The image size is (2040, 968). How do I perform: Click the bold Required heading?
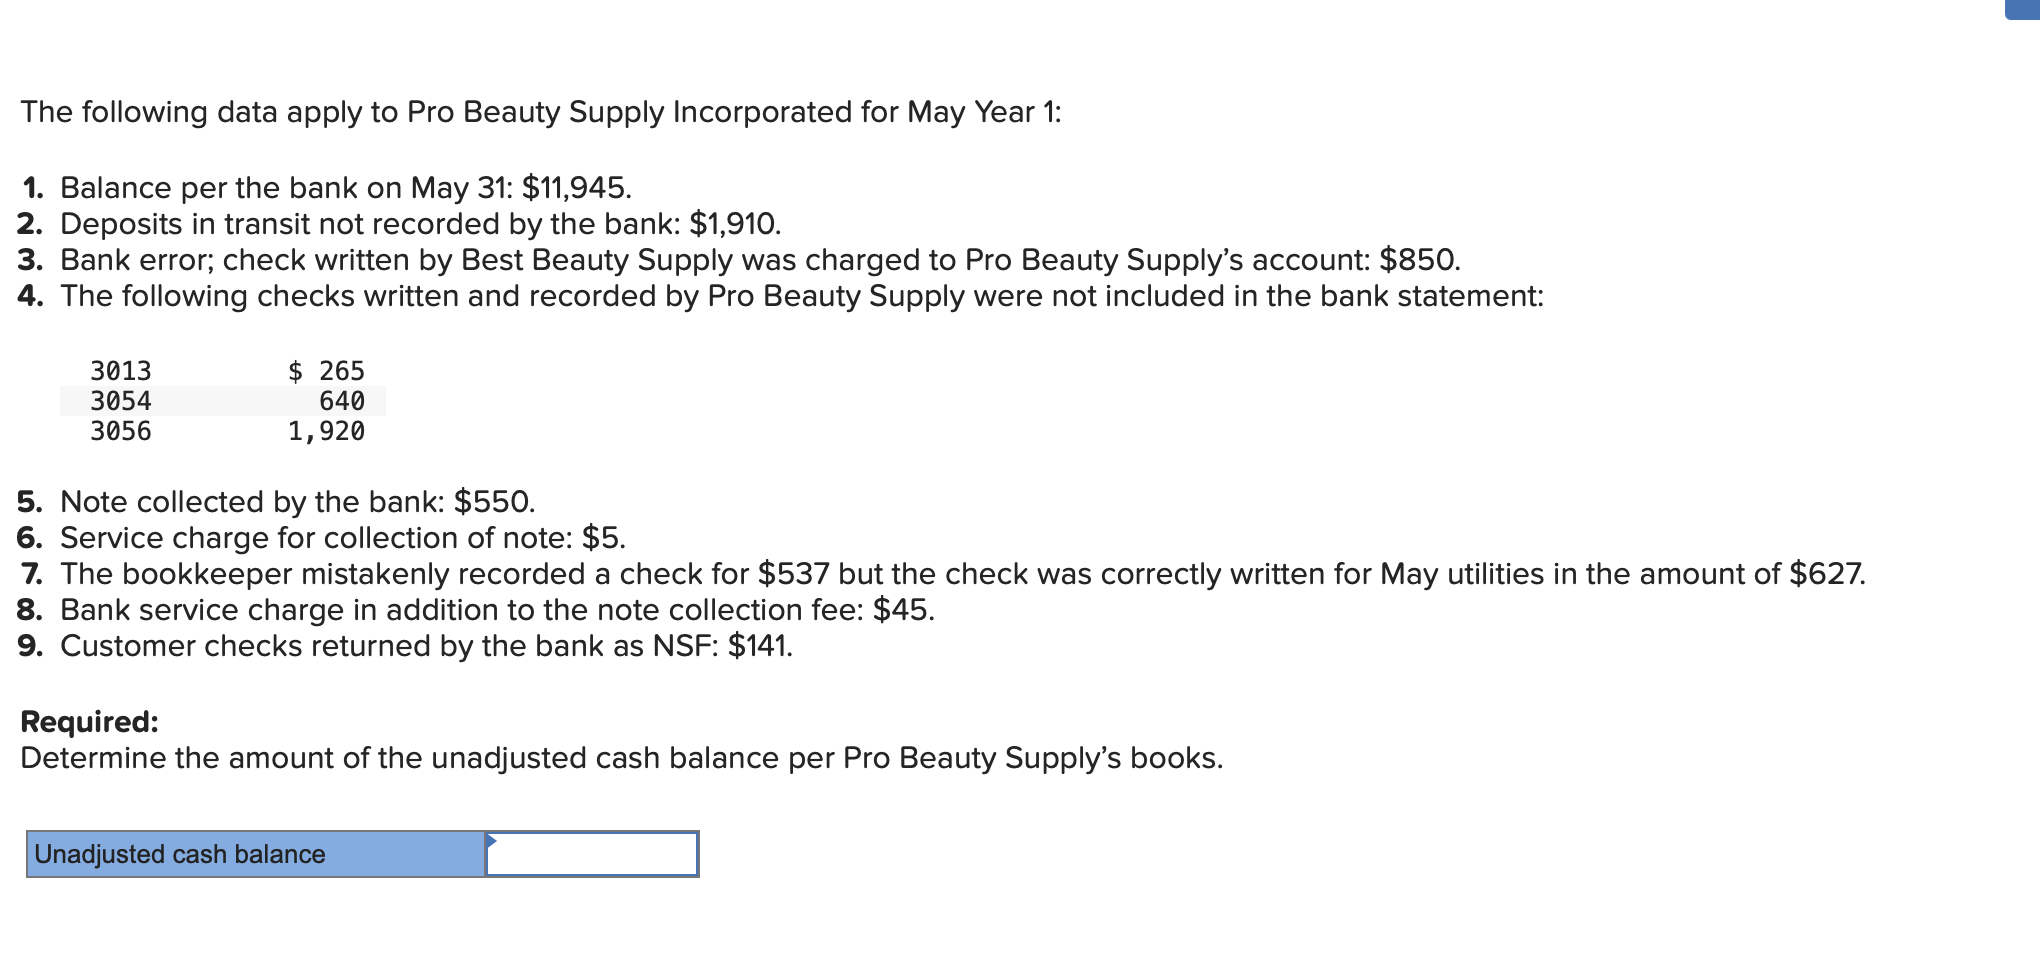click(90, 722)
